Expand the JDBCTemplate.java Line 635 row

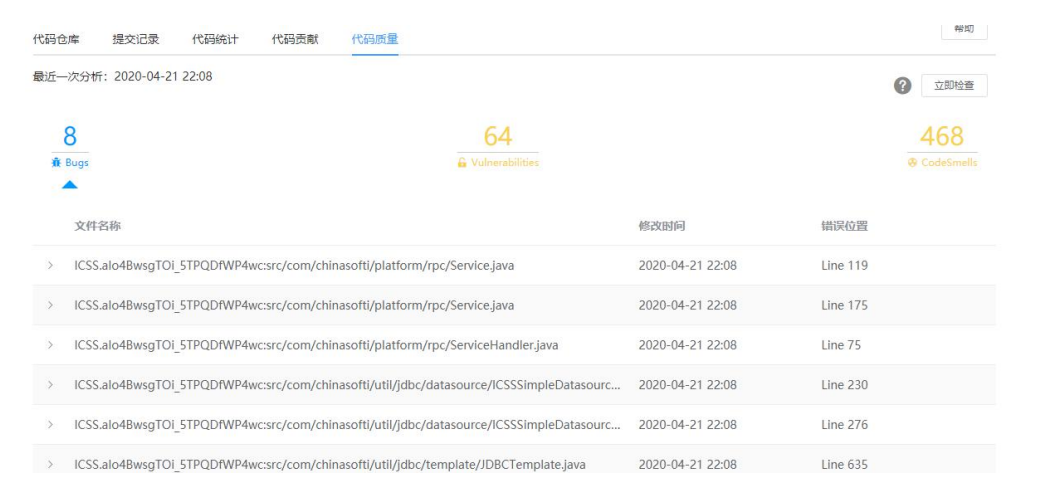50,465
